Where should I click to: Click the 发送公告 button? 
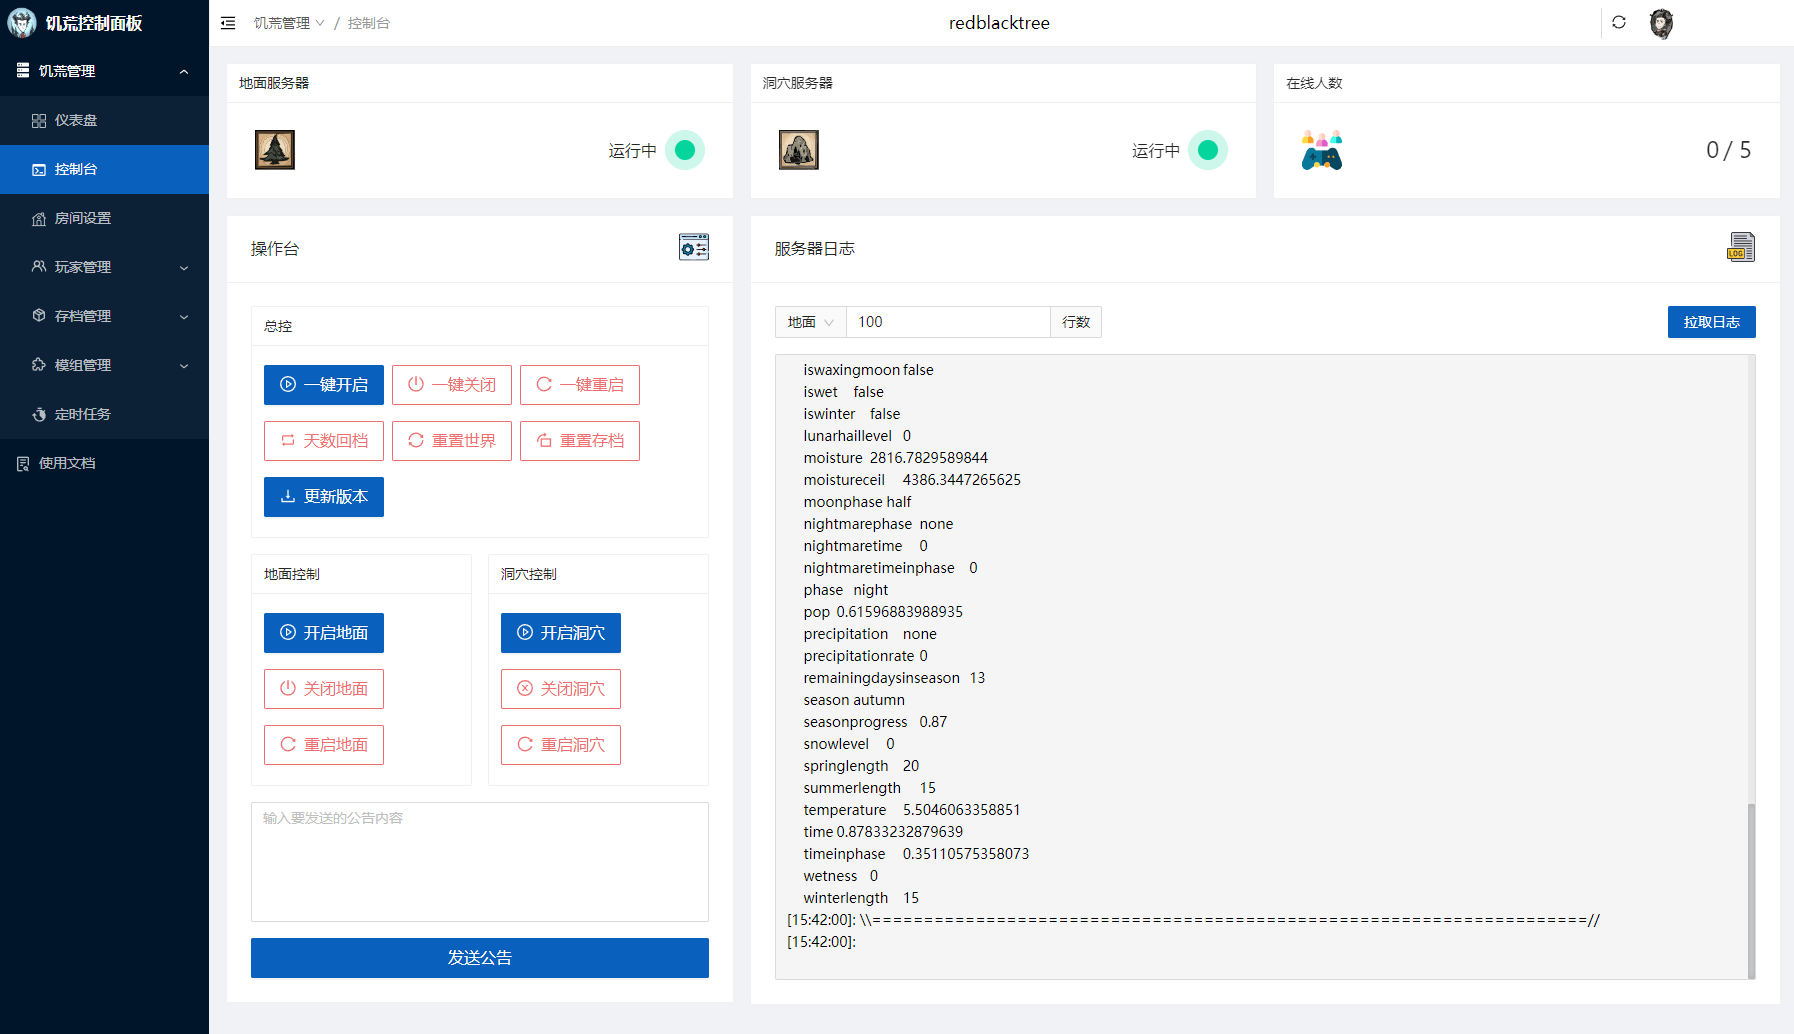[479, 958]
